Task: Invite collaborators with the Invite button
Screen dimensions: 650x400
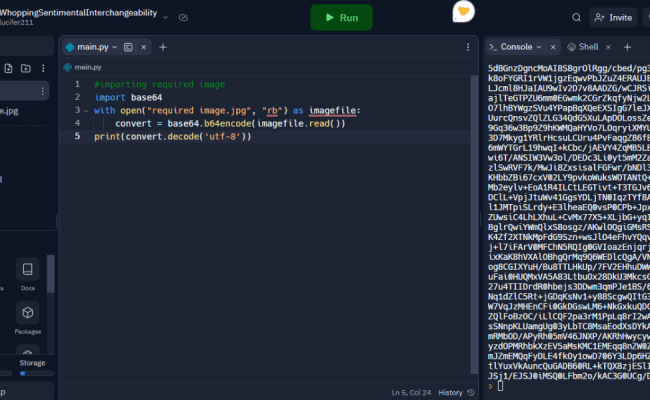Action: (613, 17)
